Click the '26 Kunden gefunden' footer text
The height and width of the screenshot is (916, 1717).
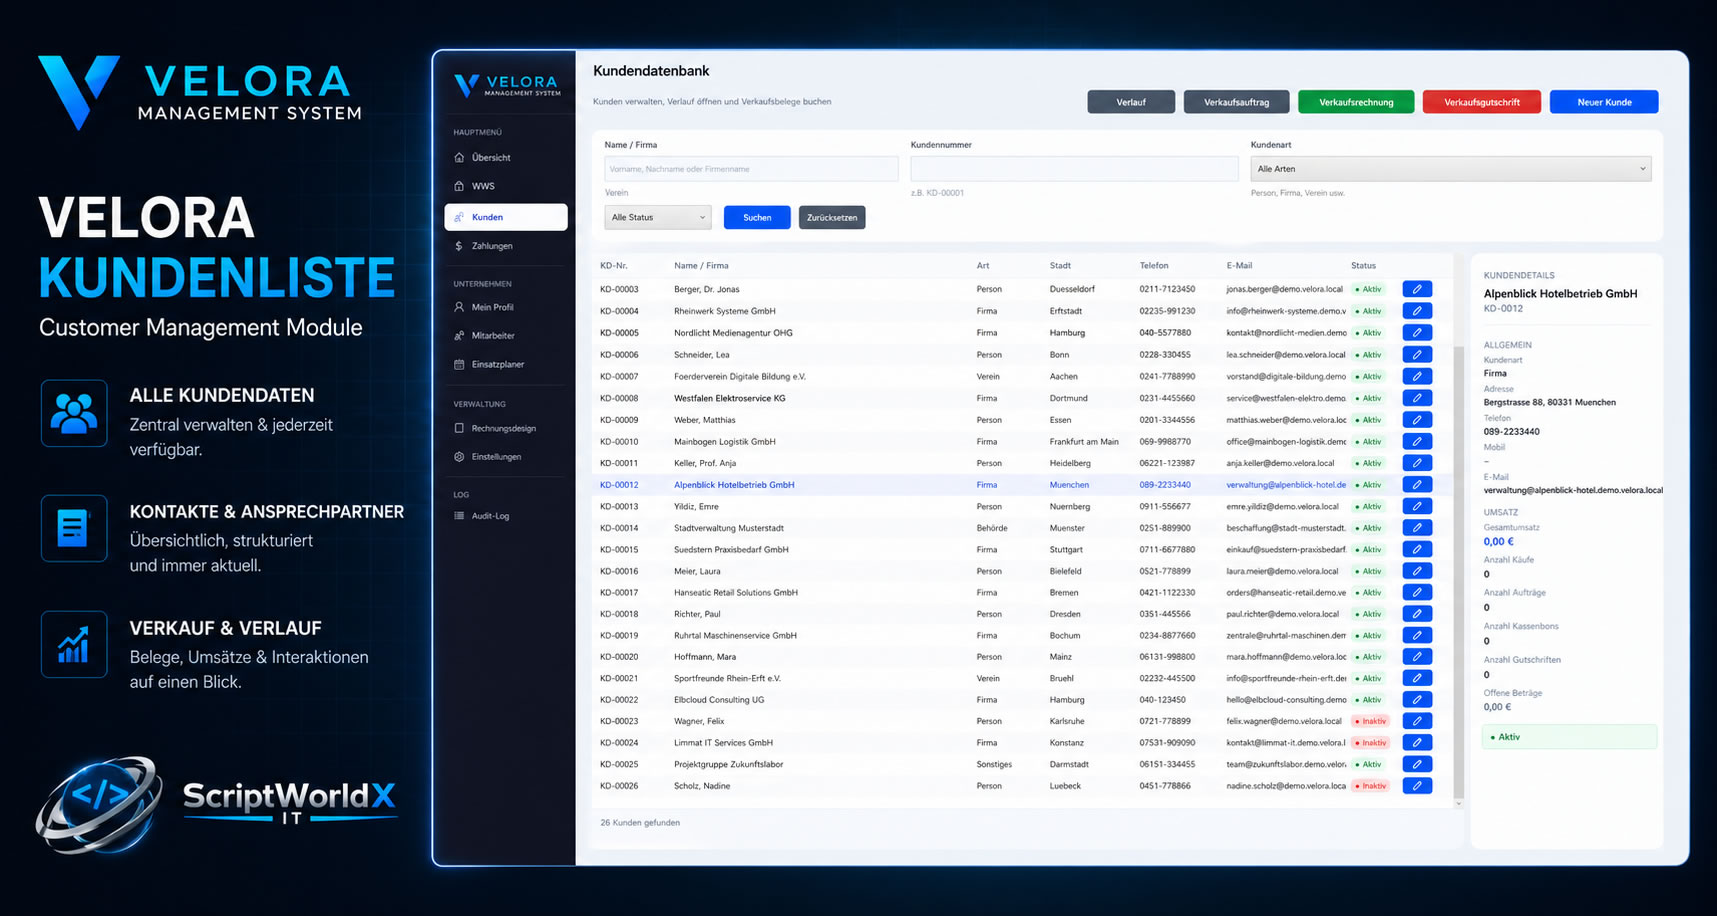[640, 823]
